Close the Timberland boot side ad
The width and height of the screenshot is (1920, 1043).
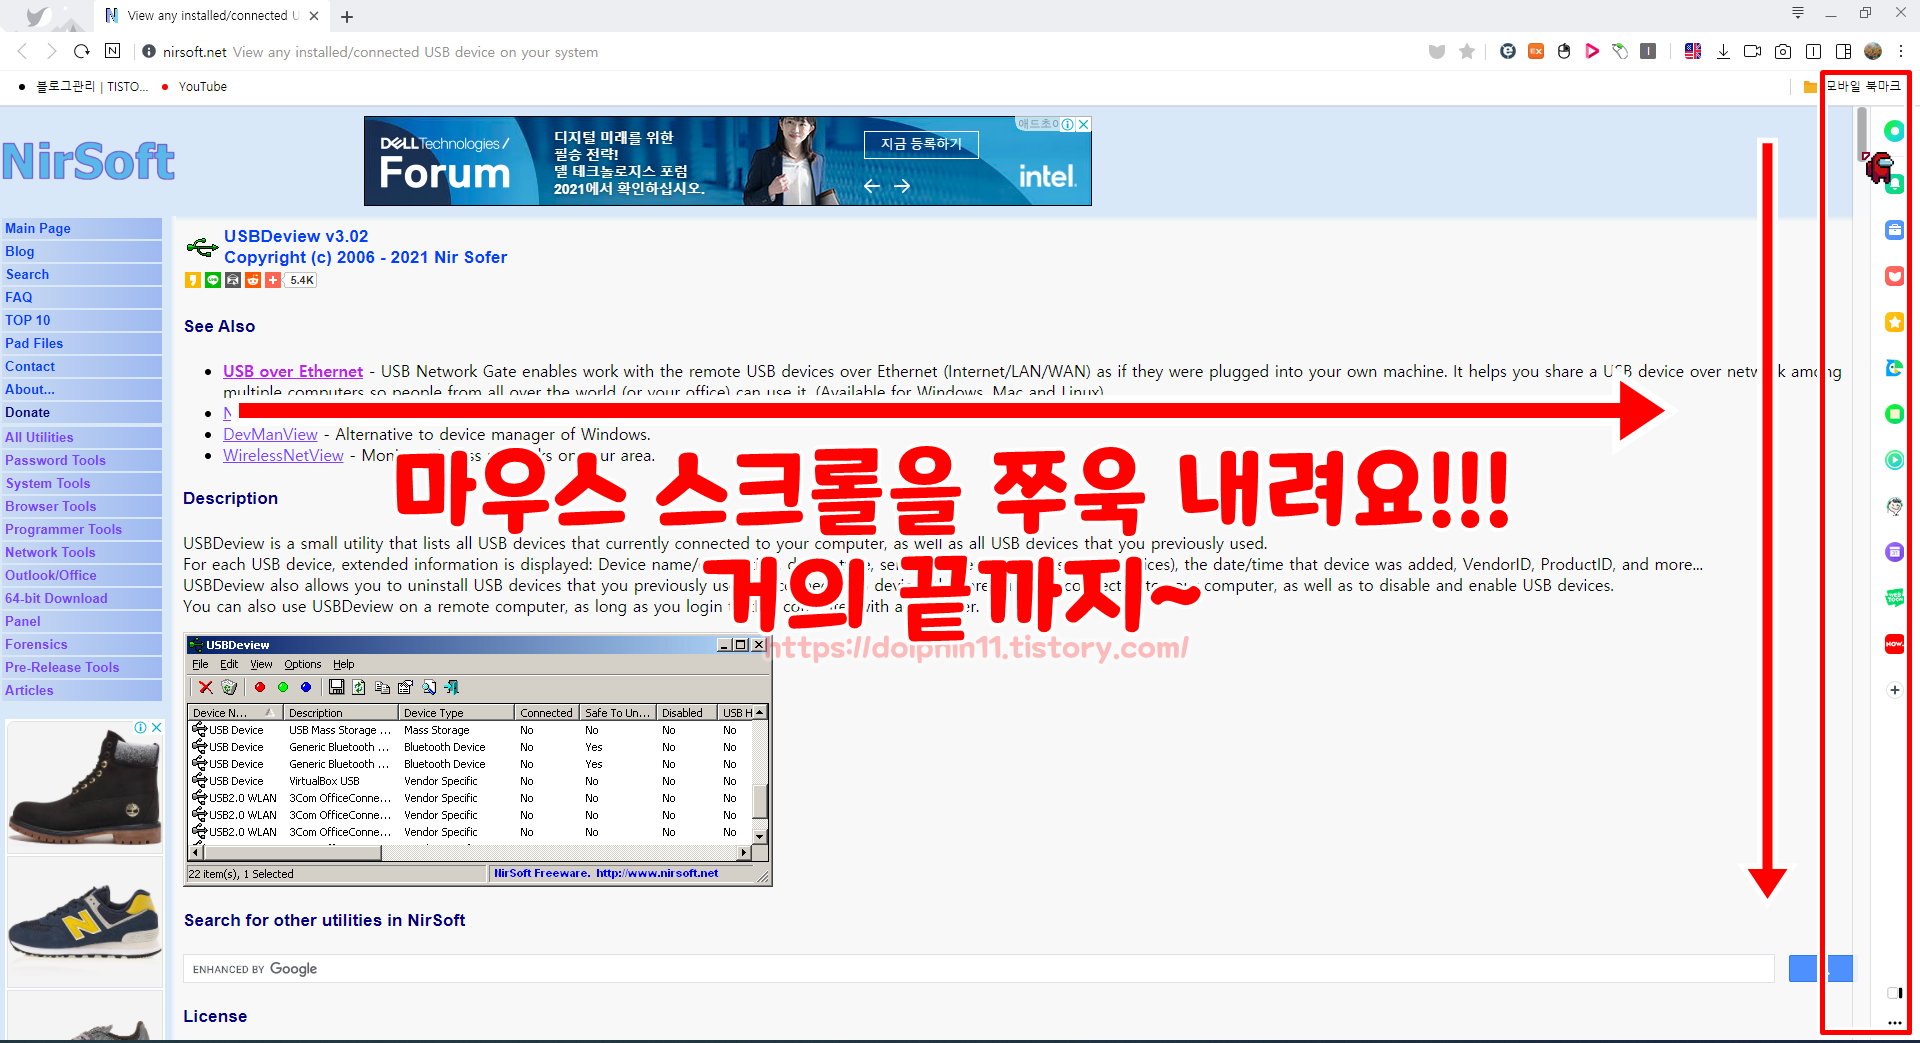tap(157, 727)
